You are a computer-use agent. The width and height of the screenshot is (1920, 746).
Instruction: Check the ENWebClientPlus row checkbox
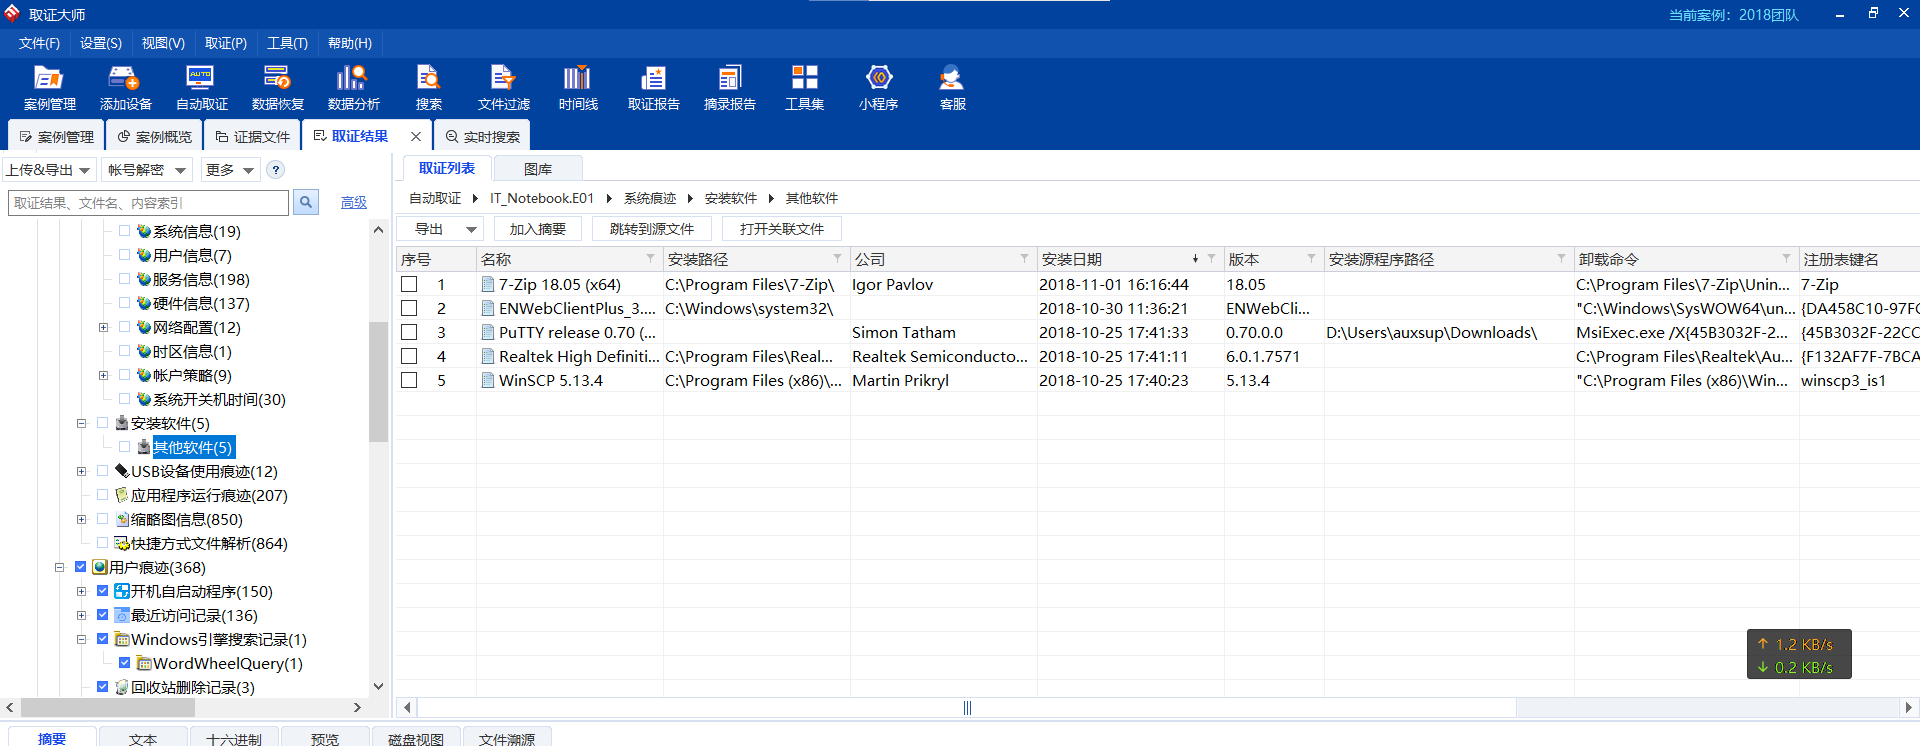pos(409,308)
